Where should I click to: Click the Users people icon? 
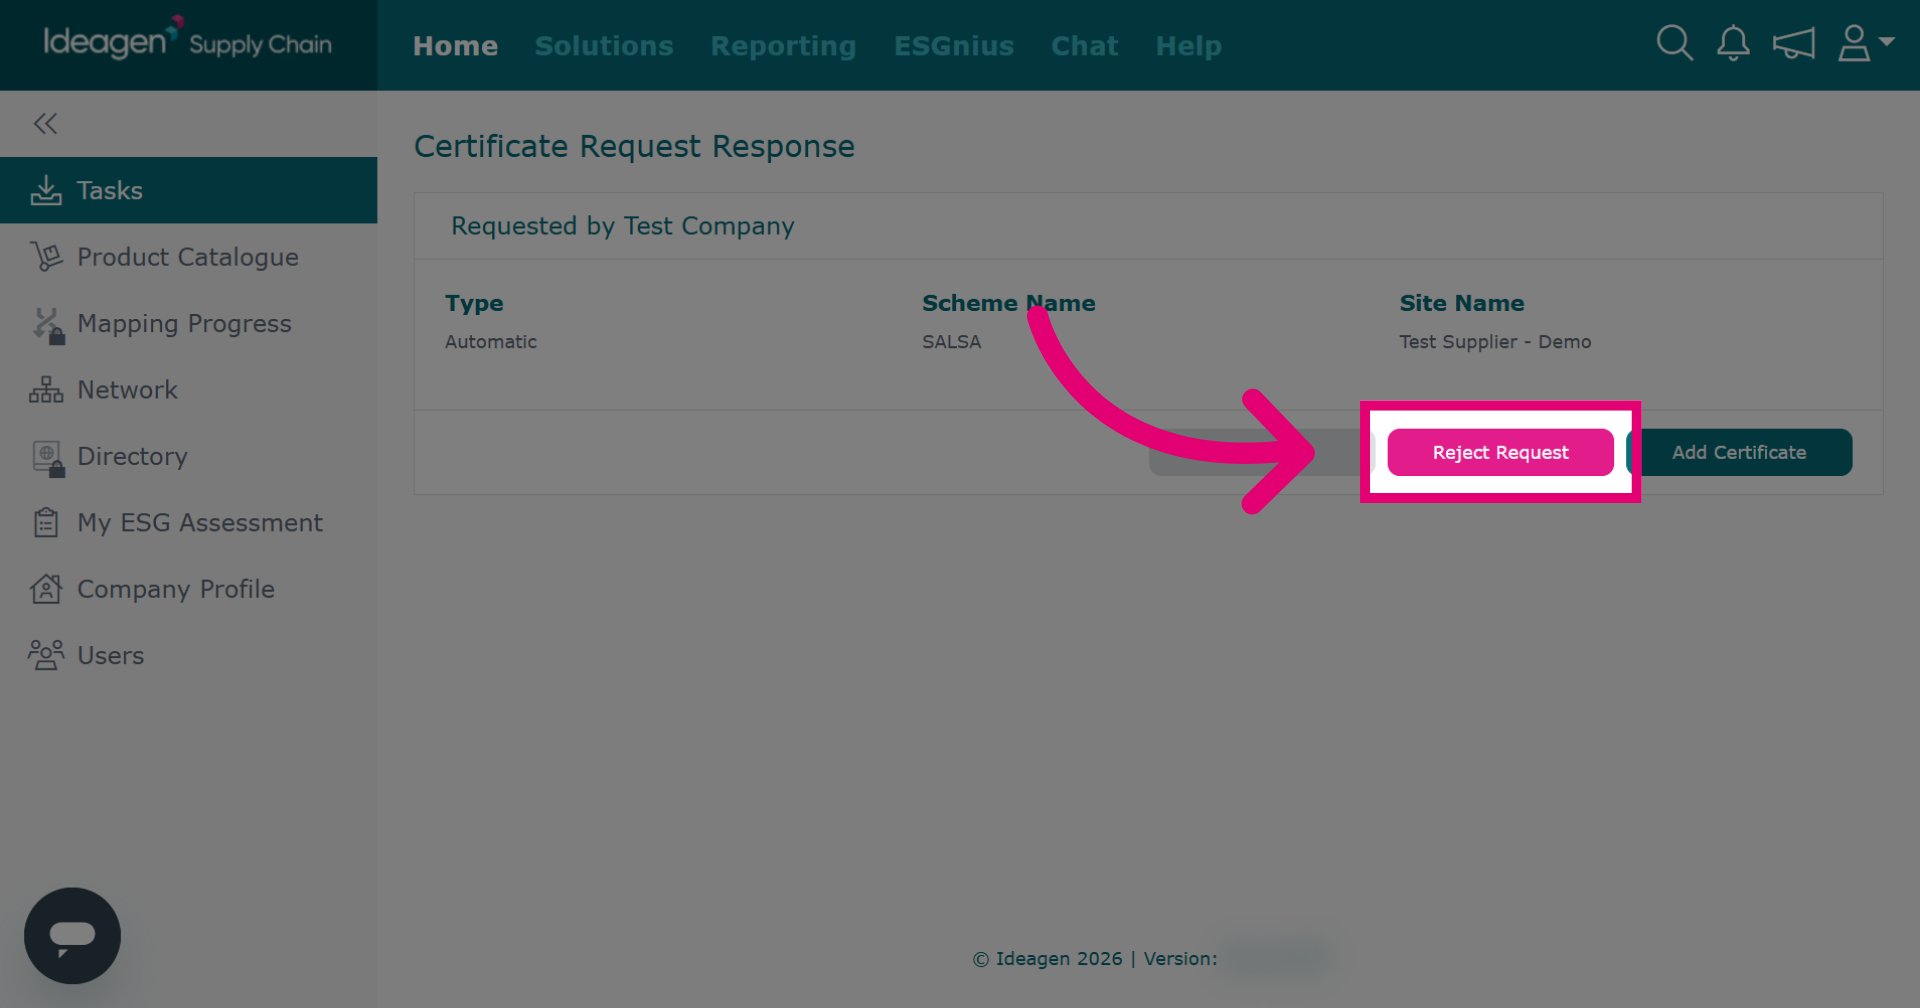tap(46, 655)
